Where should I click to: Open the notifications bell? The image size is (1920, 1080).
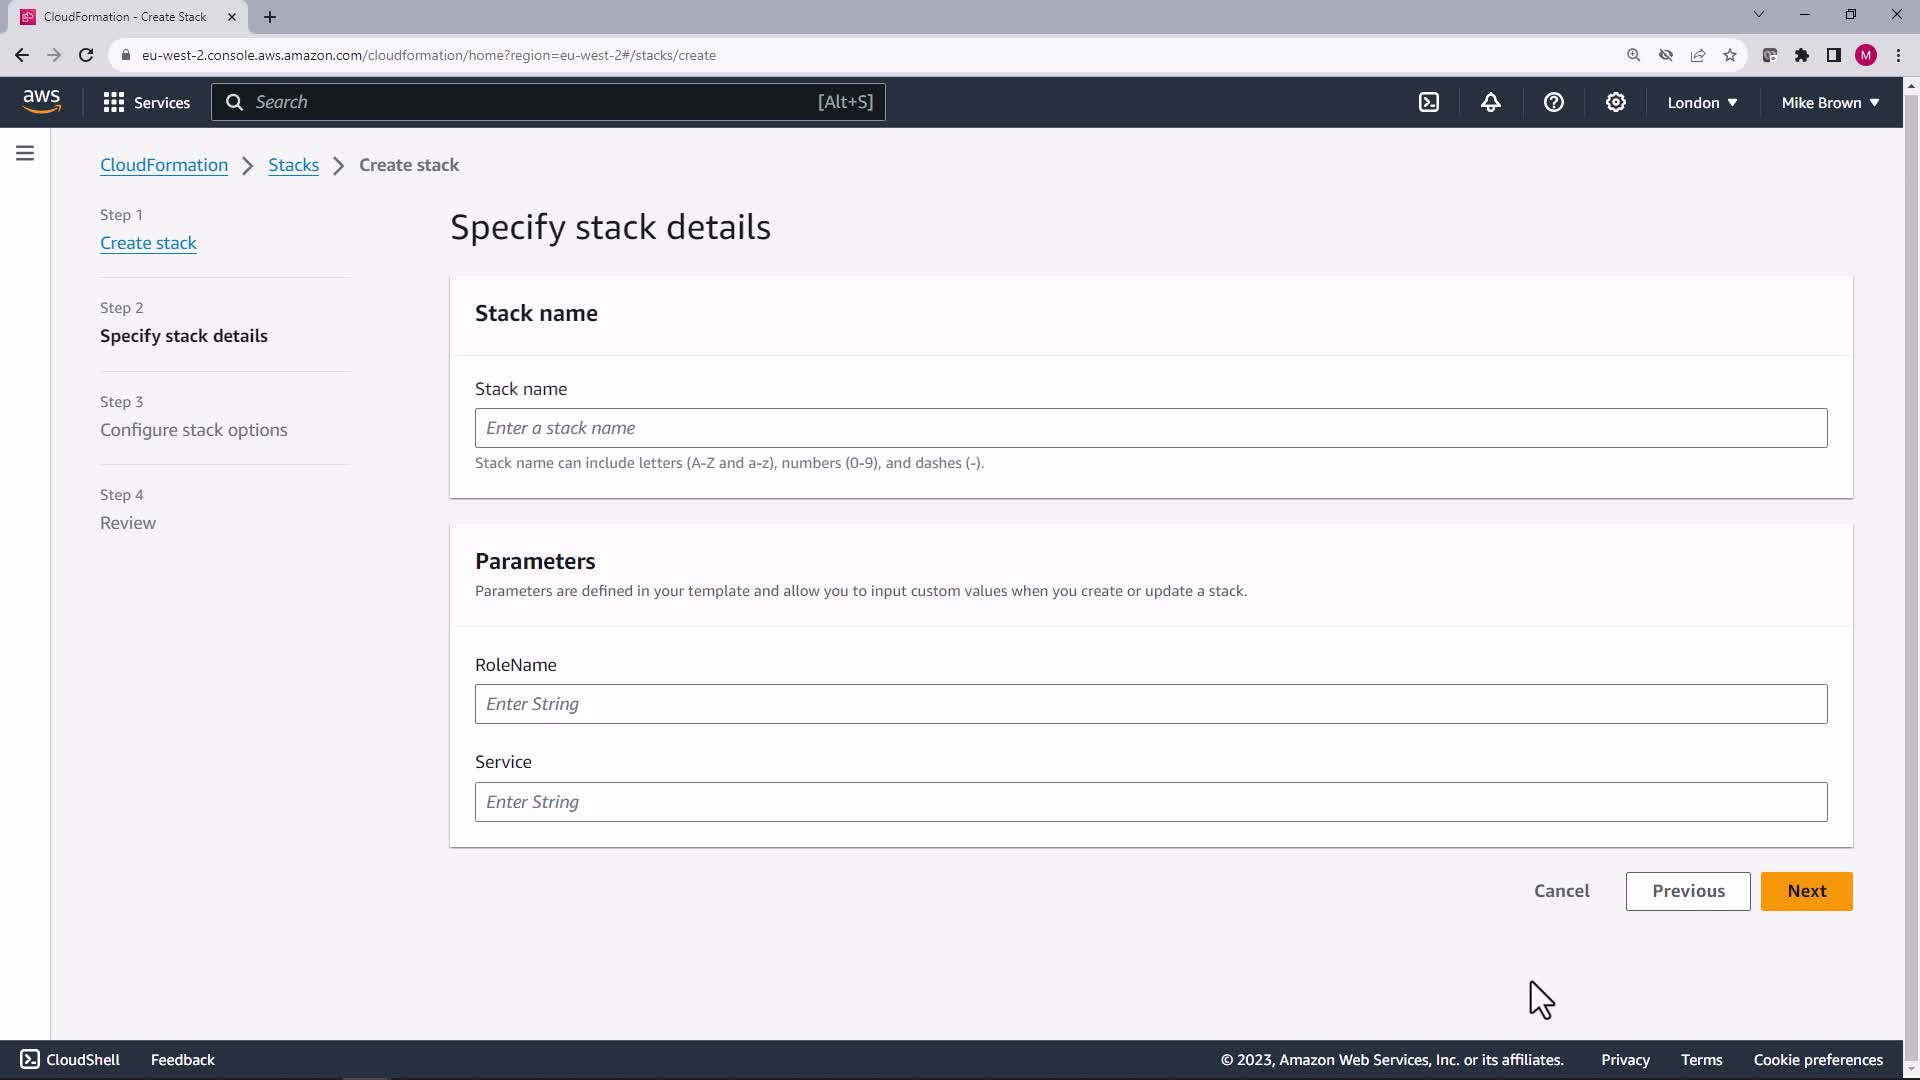click(1491, 102)
